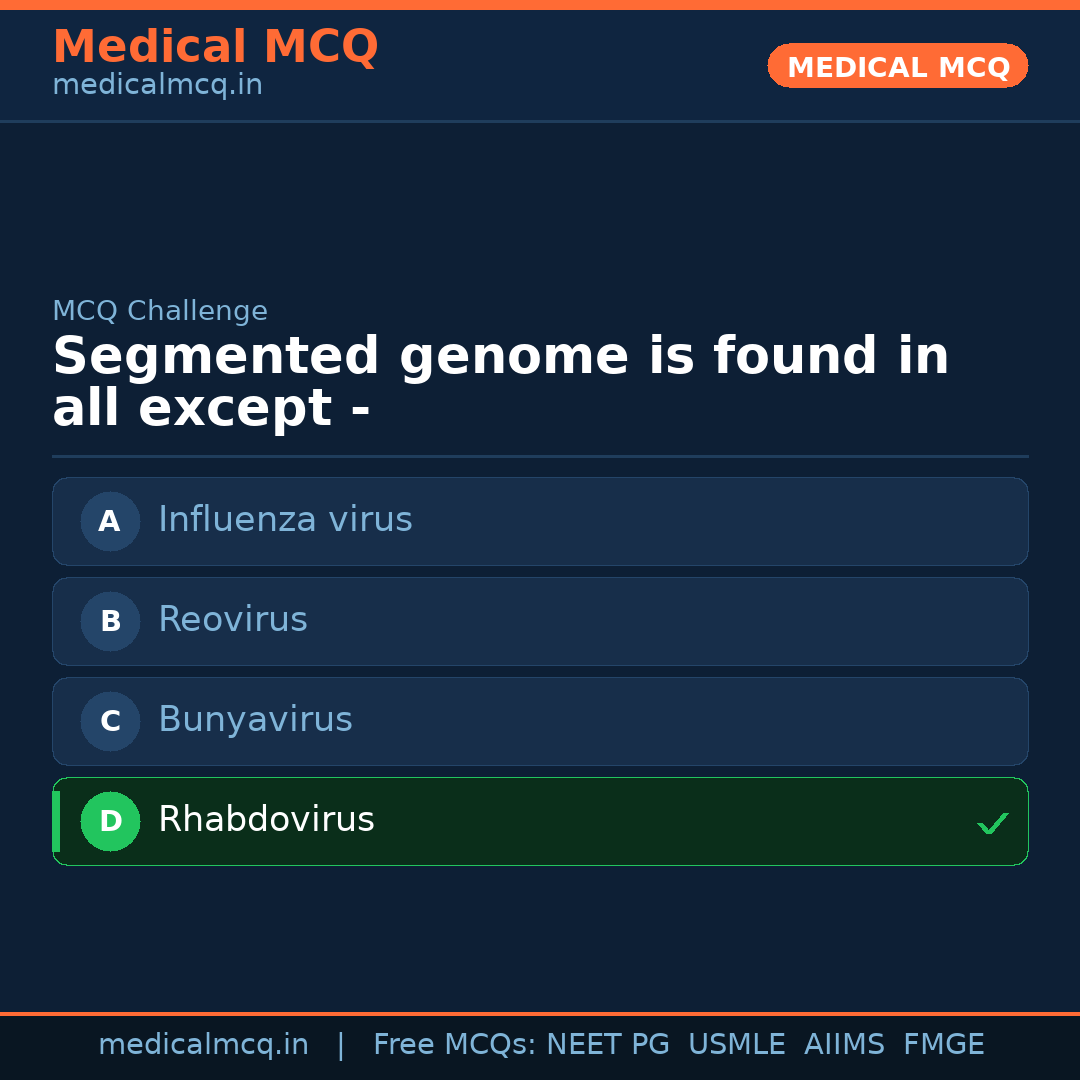Select NEET PG in the footer

608,1045
